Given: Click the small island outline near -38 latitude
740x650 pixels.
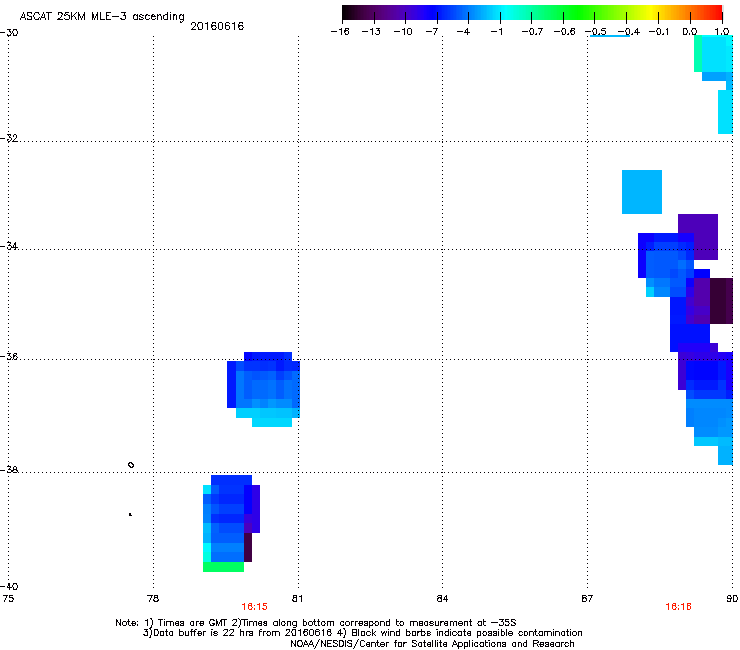Looking at the screenshot, I should (131, 465).
